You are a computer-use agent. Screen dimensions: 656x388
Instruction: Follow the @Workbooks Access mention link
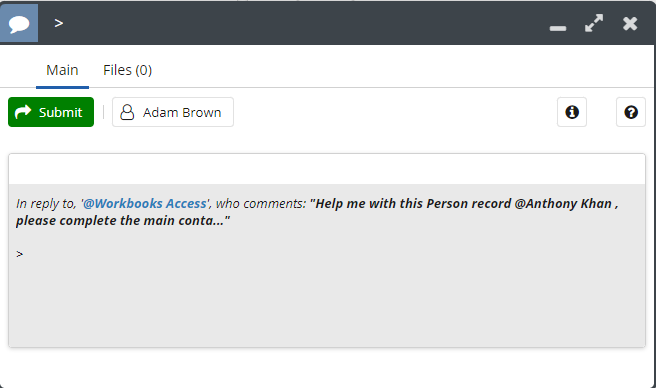145,203
